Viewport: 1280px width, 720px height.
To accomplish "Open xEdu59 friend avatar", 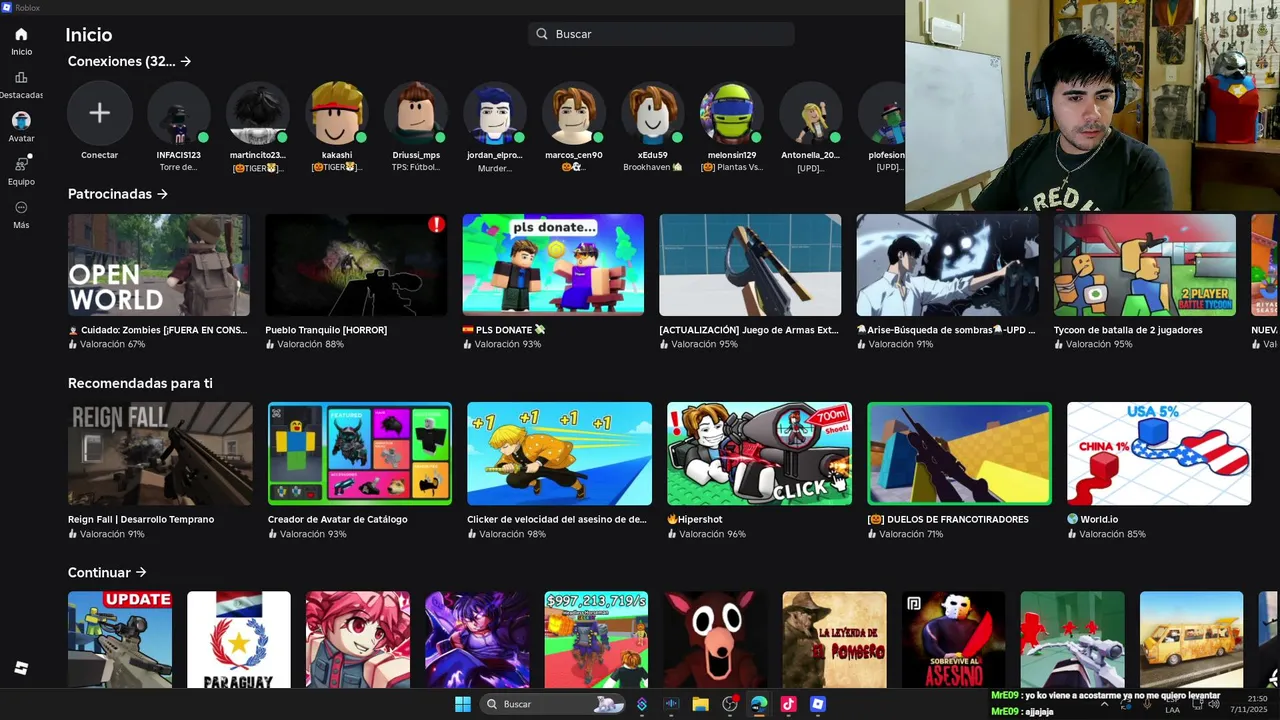I will click(x=652, y=113).
